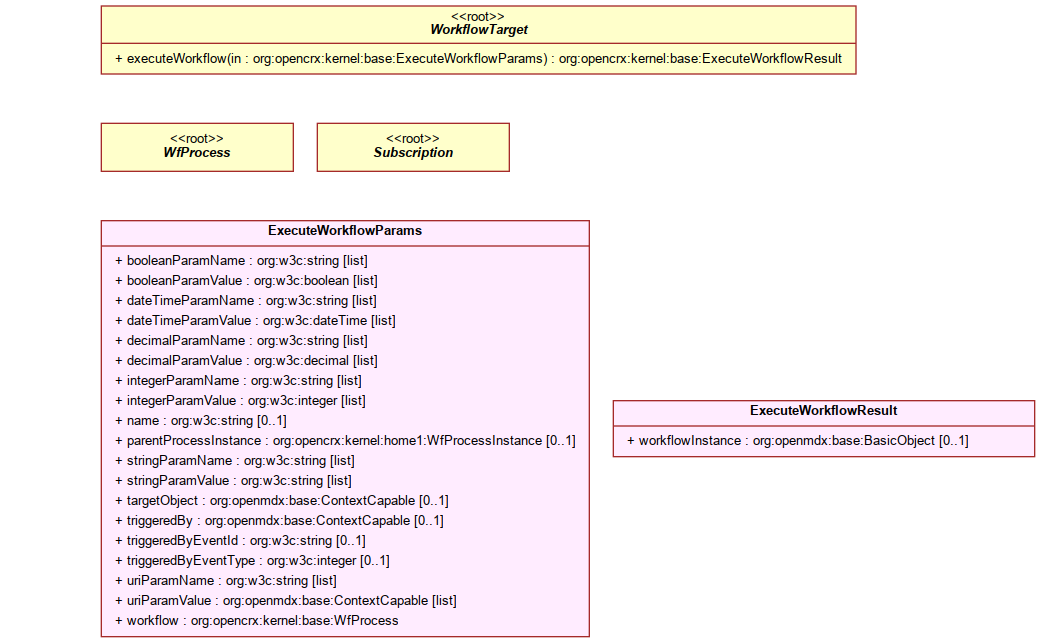The width and height of the screenshot is (1040, 643).
Task: Select the workflowInstance attribute
Action: pyautogui.click(x=798, y=441)
